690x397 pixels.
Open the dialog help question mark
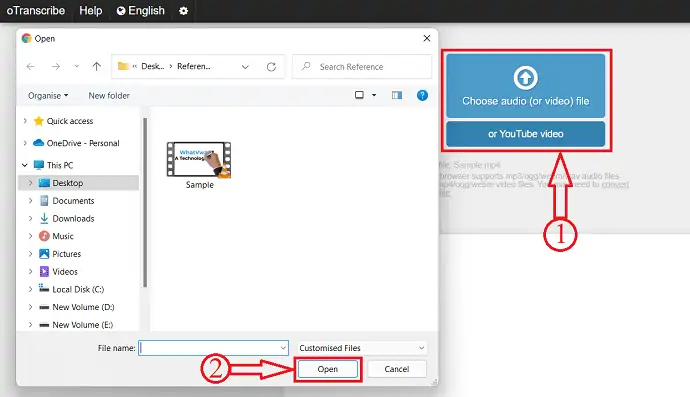click(x=422, y=95)
